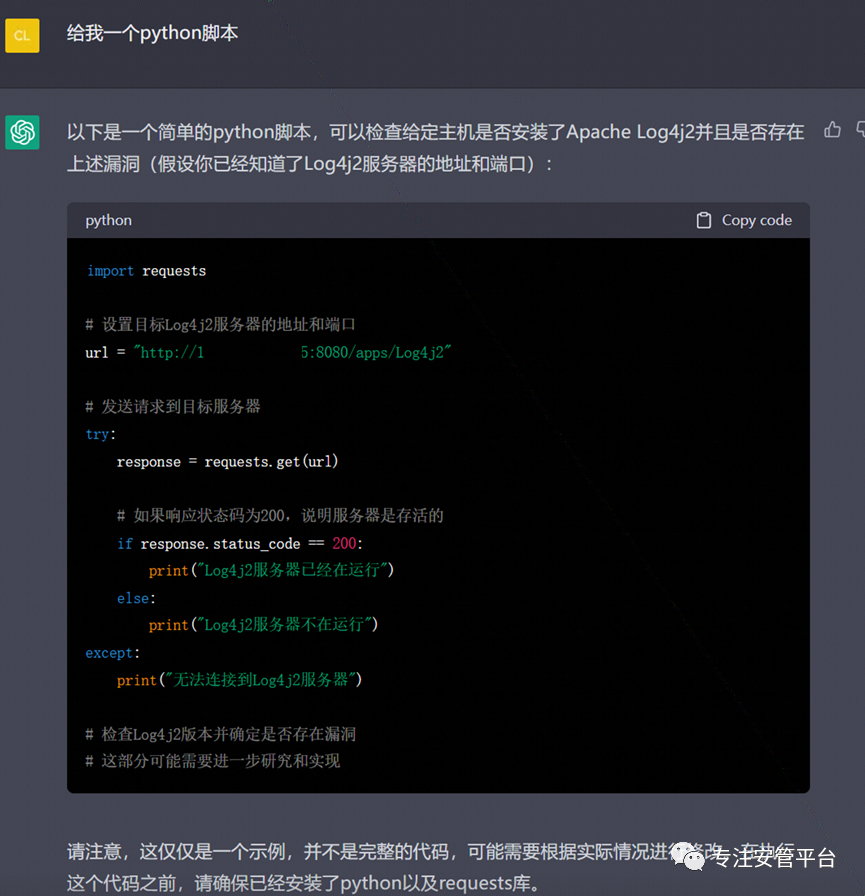Click user message 给我一个python脚本

[152, 33]
